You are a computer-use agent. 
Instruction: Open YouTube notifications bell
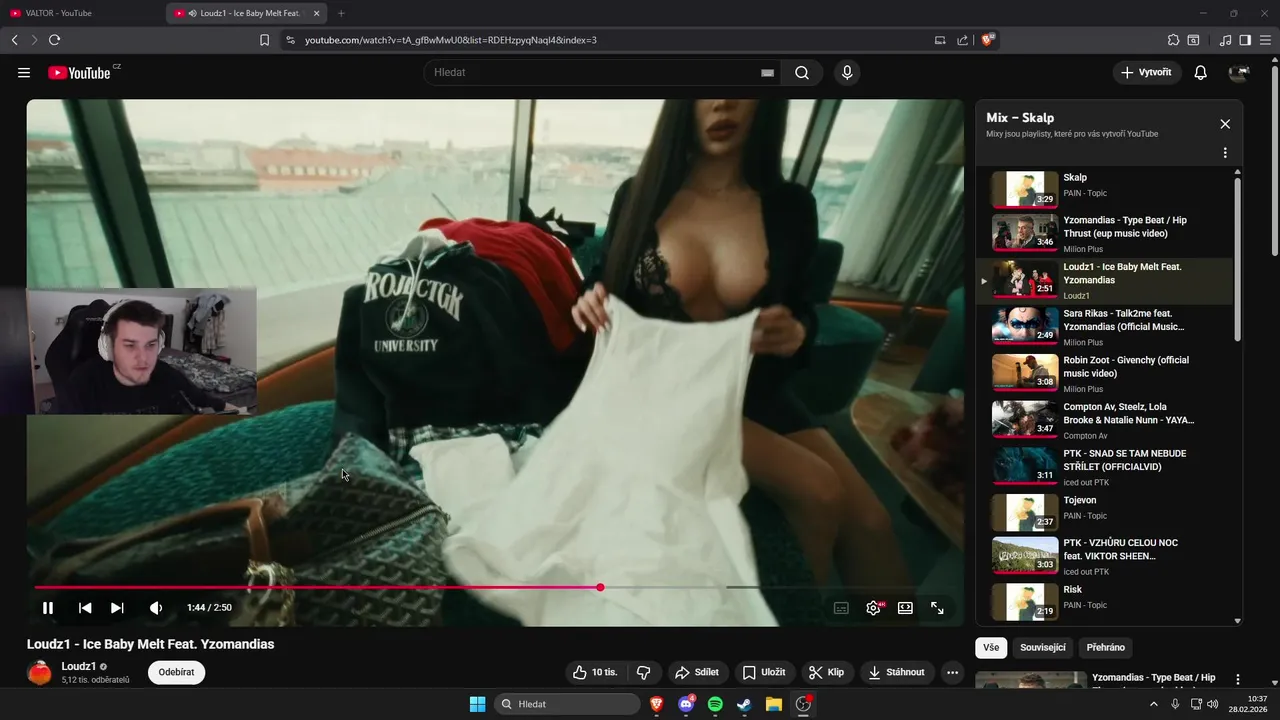pos(1201,73)
